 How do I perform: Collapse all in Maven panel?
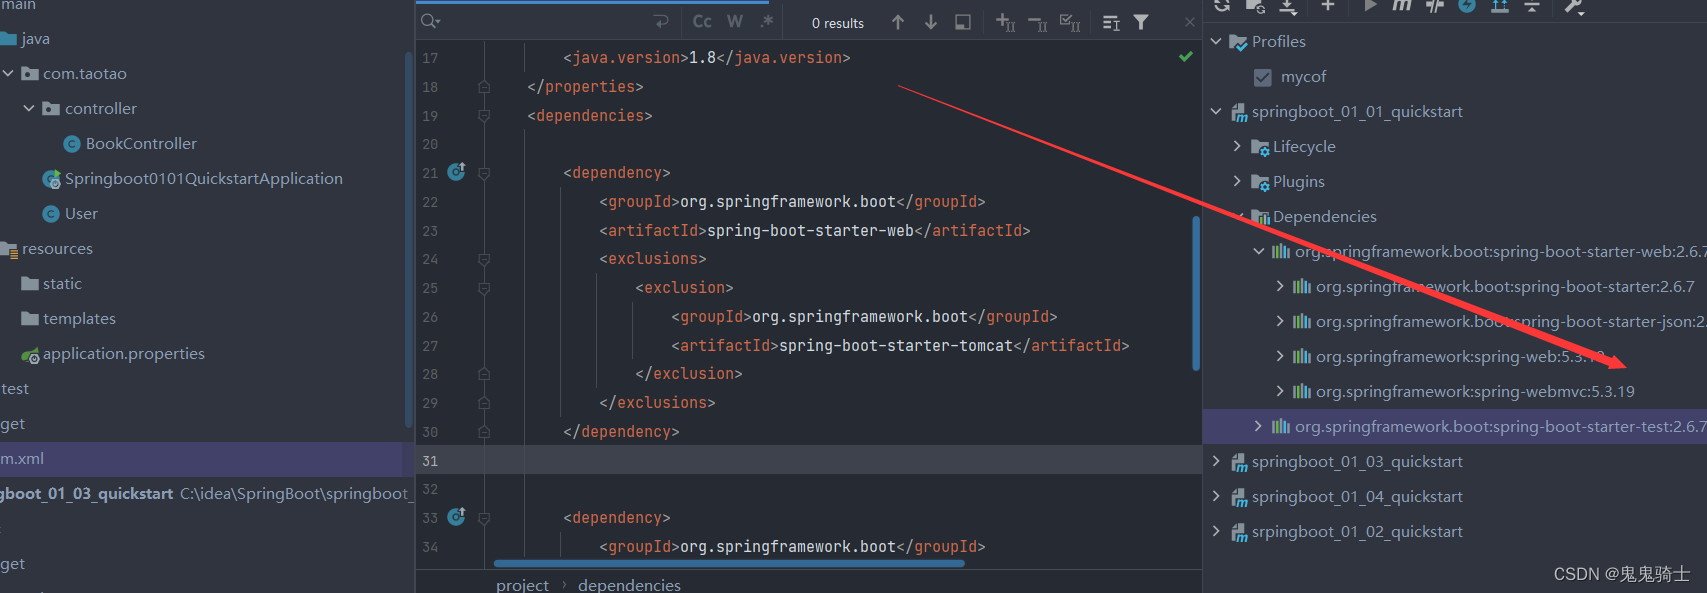pyautogui.click(x=1531, y=6)
